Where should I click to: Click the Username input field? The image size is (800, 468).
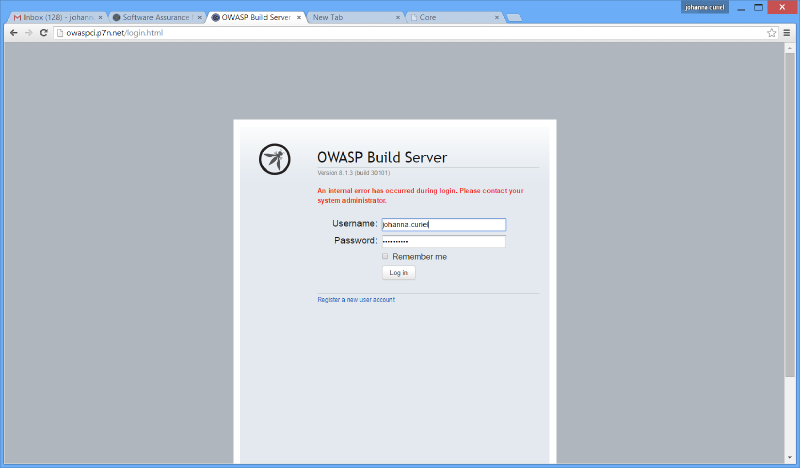443,224
